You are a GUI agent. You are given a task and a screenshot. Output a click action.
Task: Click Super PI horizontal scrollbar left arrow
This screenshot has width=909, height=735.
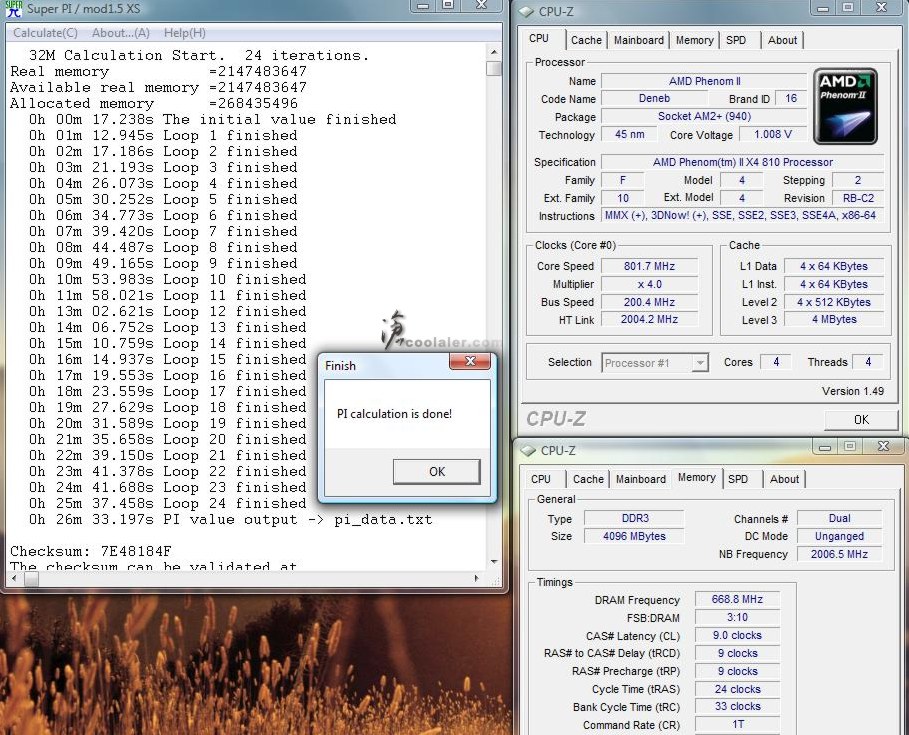14,578
